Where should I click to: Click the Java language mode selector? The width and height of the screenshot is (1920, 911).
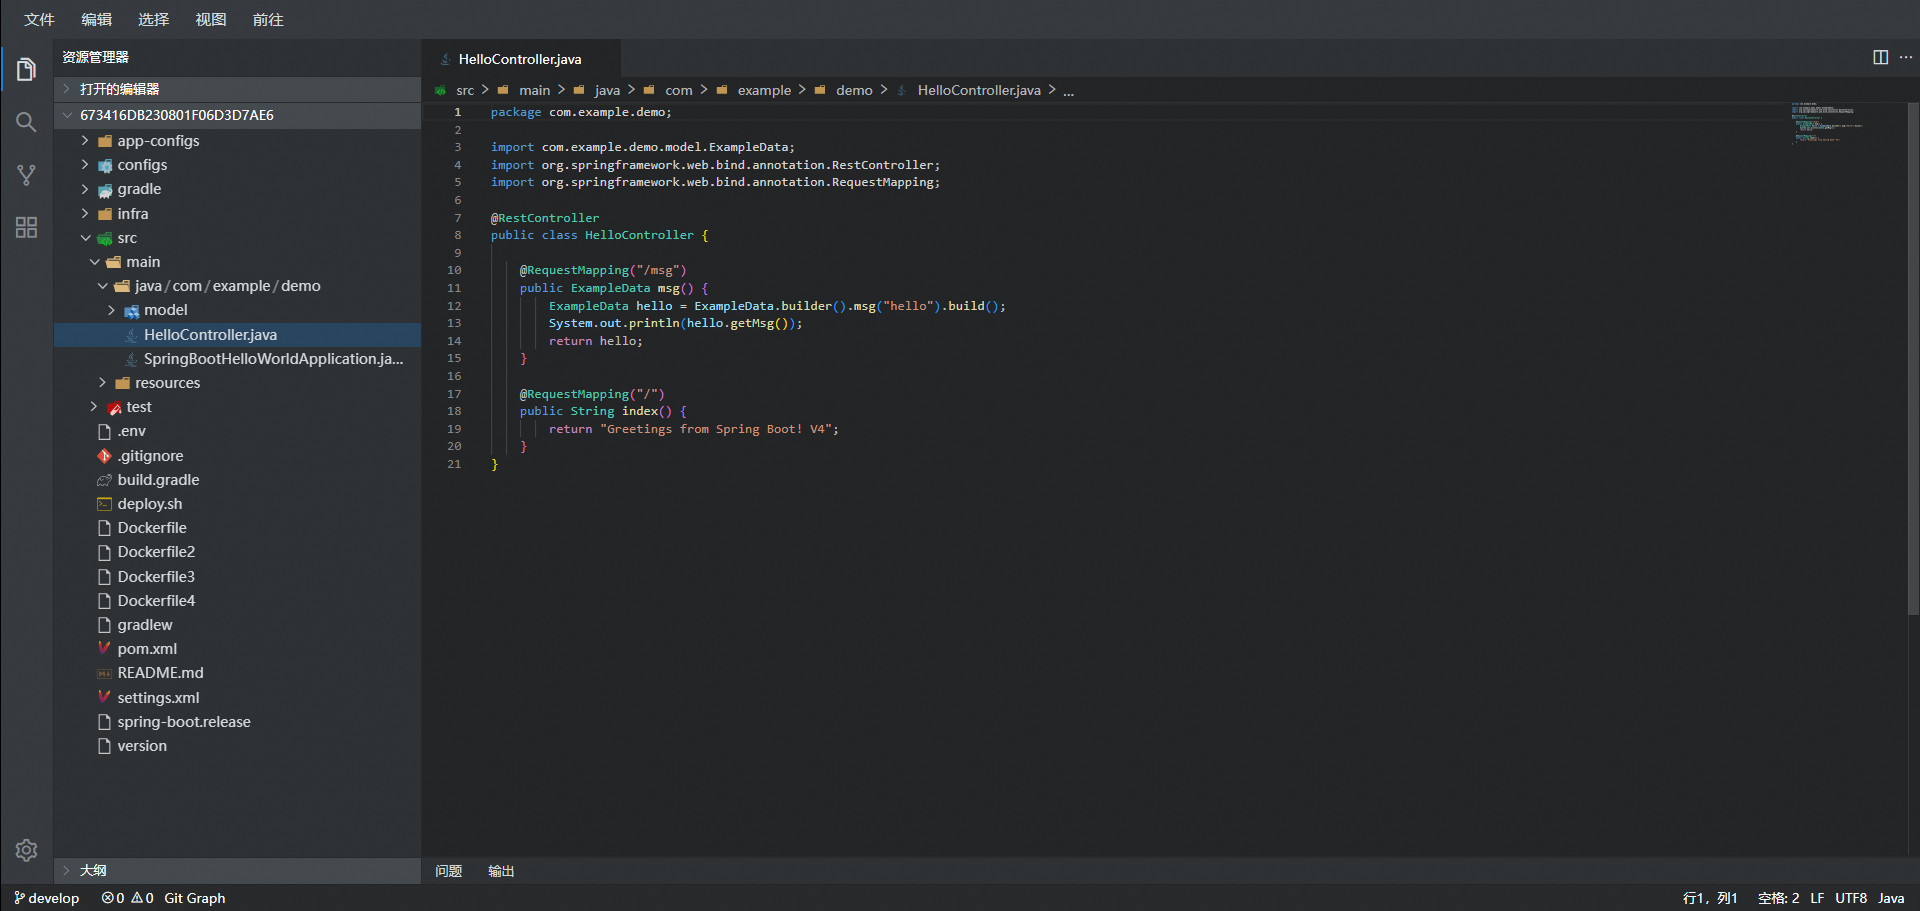click(1890, 898)
